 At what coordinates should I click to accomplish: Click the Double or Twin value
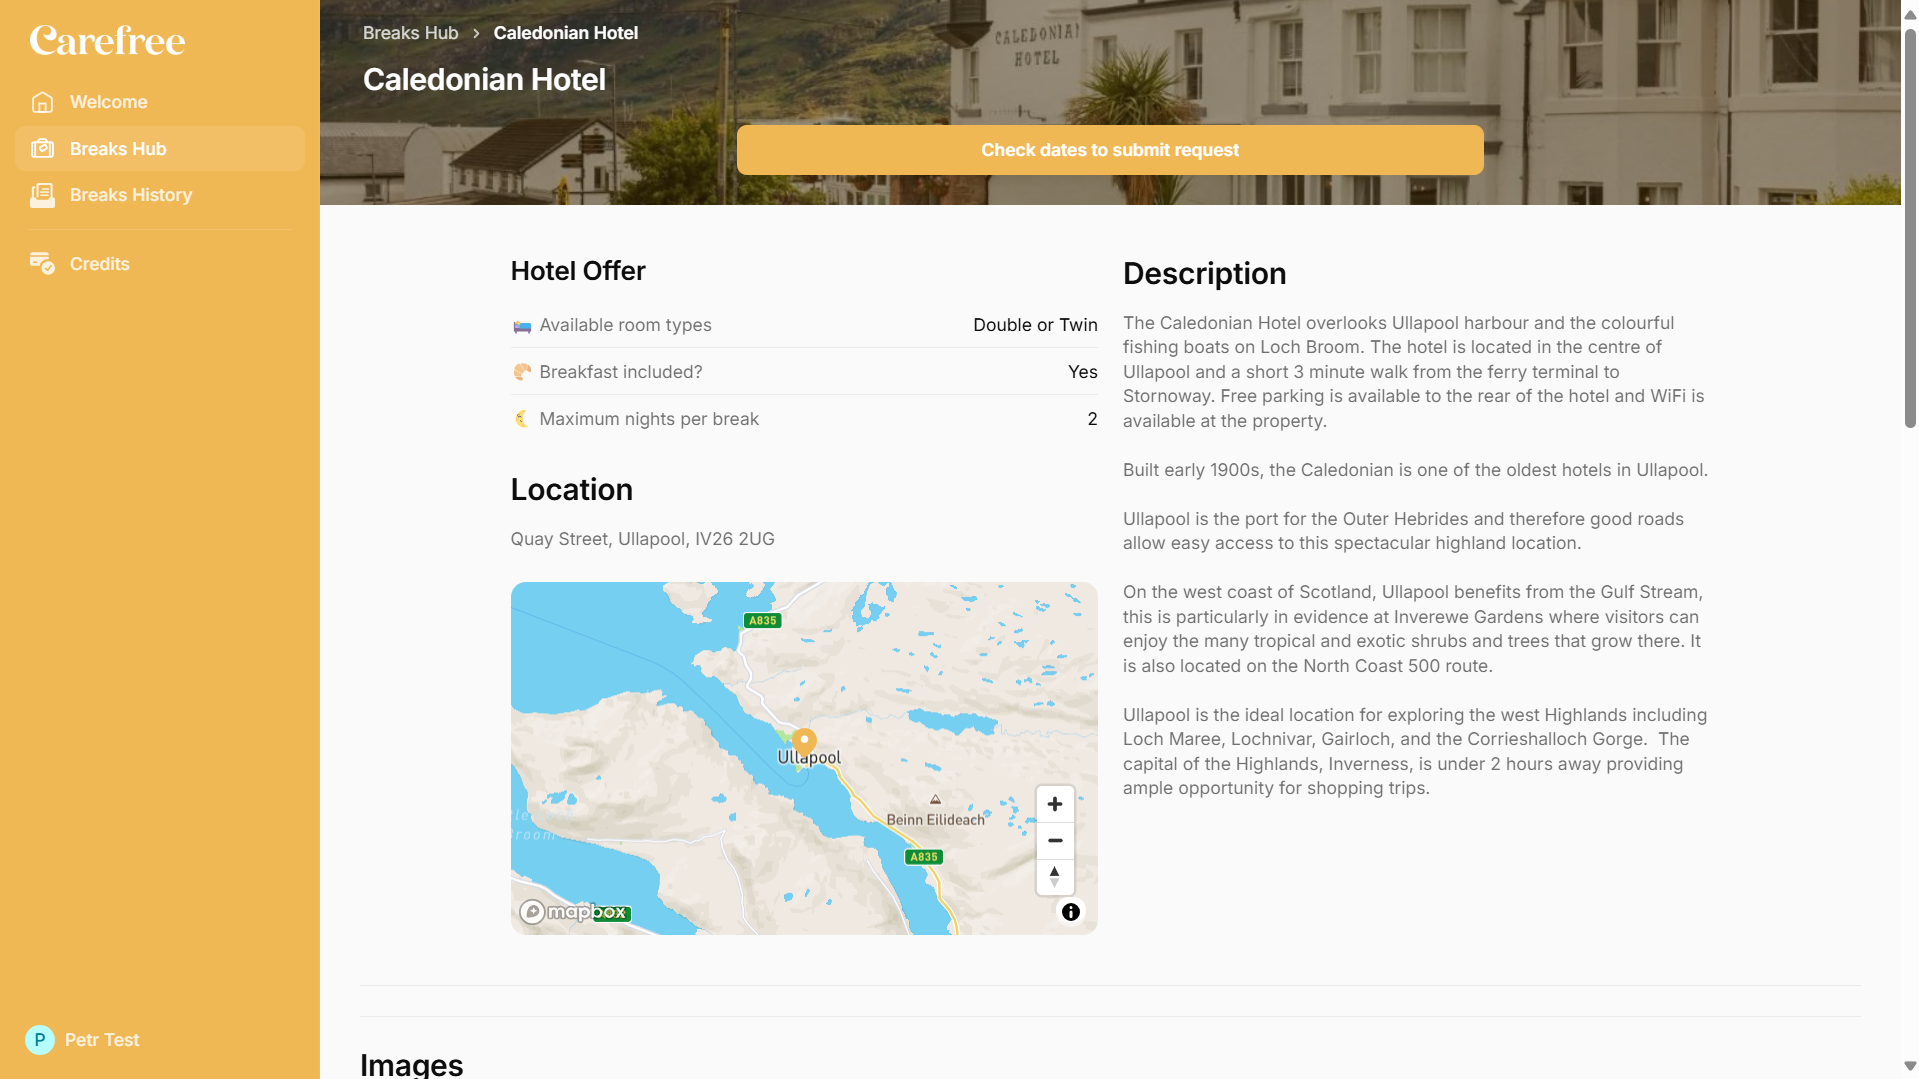tap(1035, 325)
